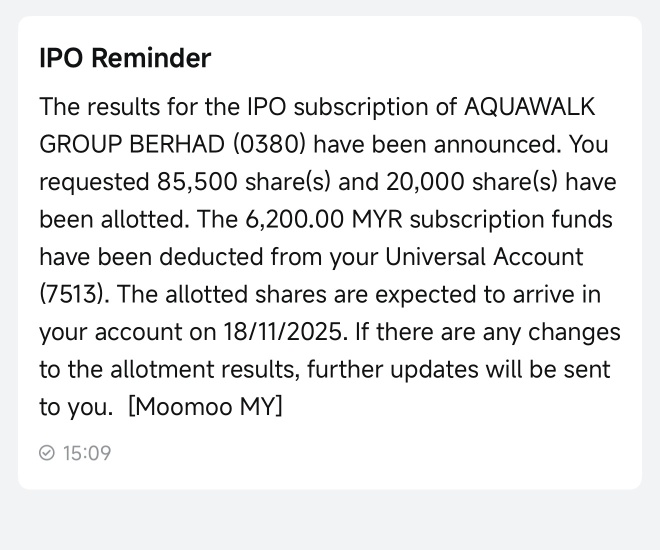This screenshot has width=660, height=550.
Task: Click the 'been allotted' text
Action: click(x=114, y=220)
